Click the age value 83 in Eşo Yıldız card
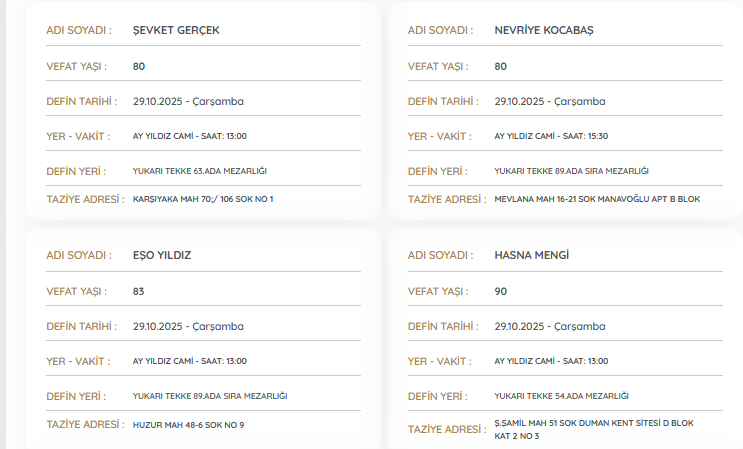Viewport: 743px width, 449px height. coord(139,292)
